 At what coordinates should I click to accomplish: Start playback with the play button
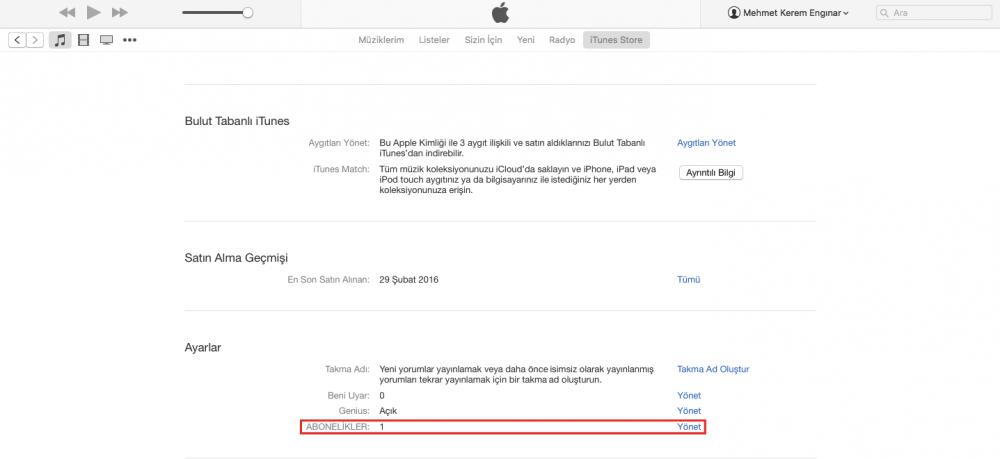coord(94,12)
